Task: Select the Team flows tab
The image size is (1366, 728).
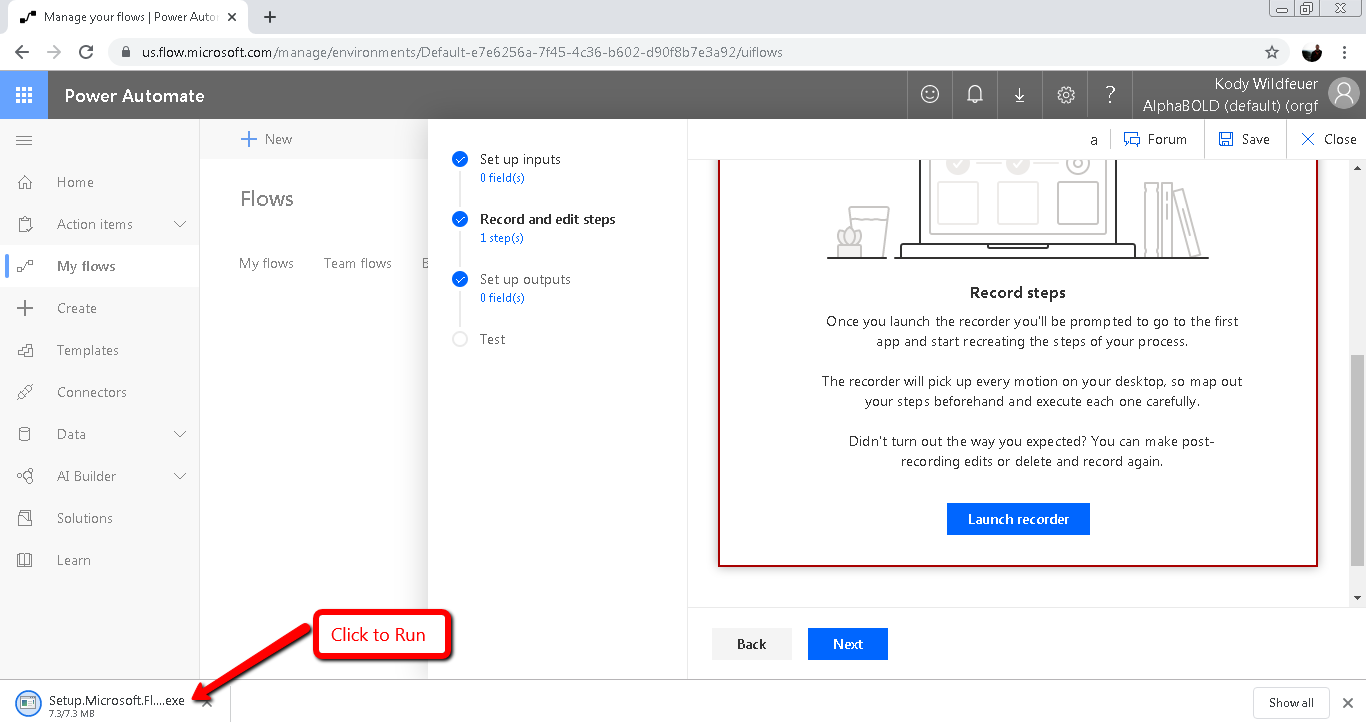Action: [358, 263]
